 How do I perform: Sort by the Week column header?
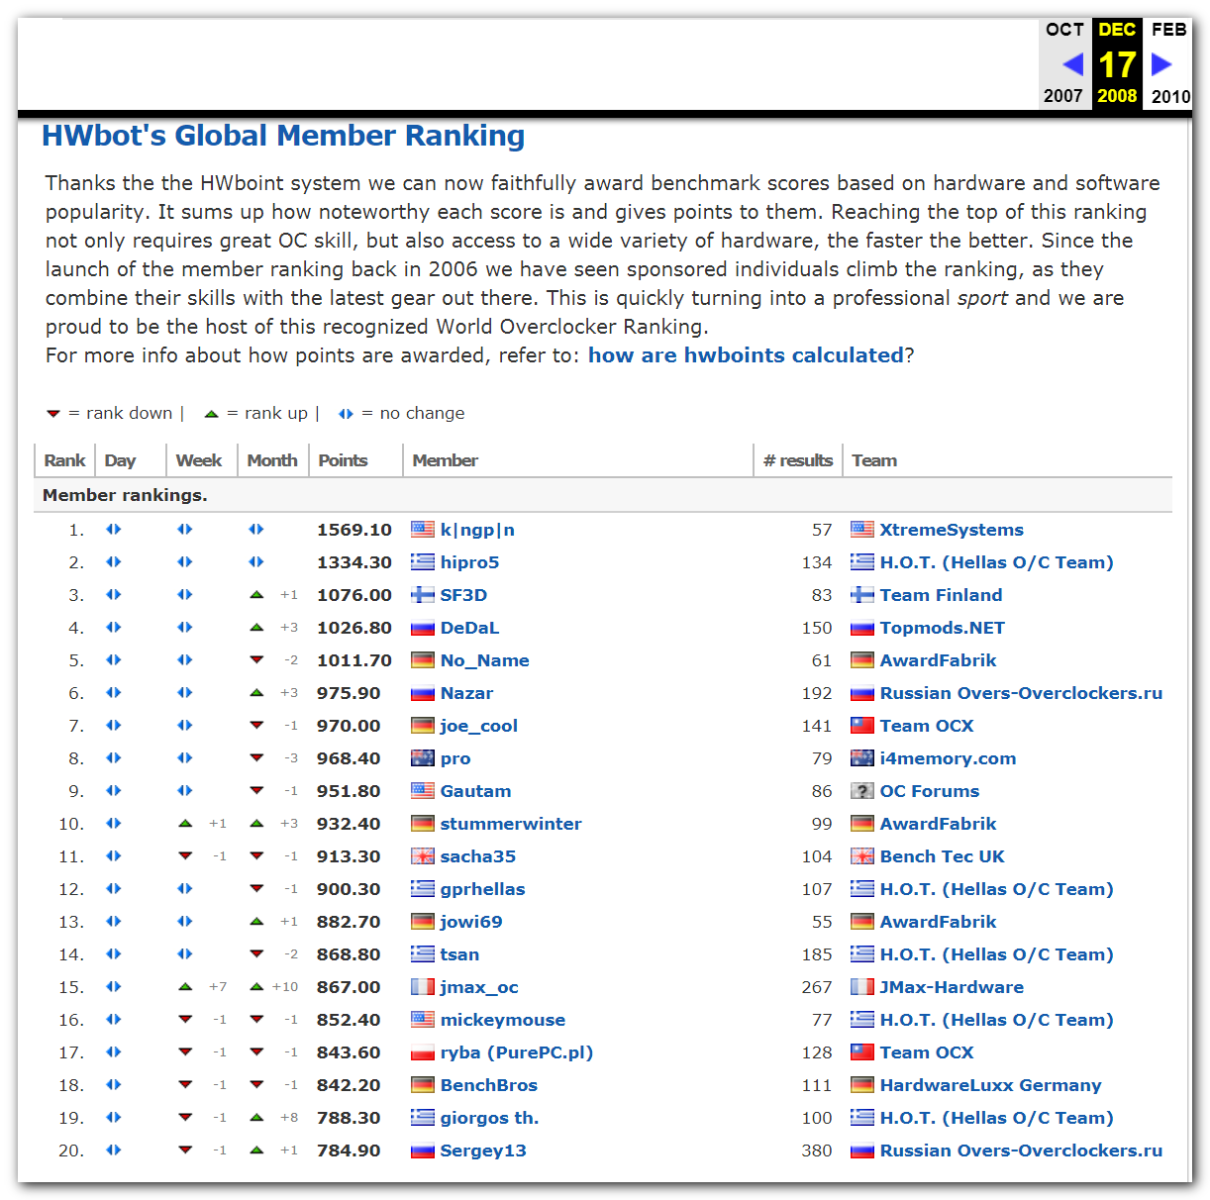point(198,461)
